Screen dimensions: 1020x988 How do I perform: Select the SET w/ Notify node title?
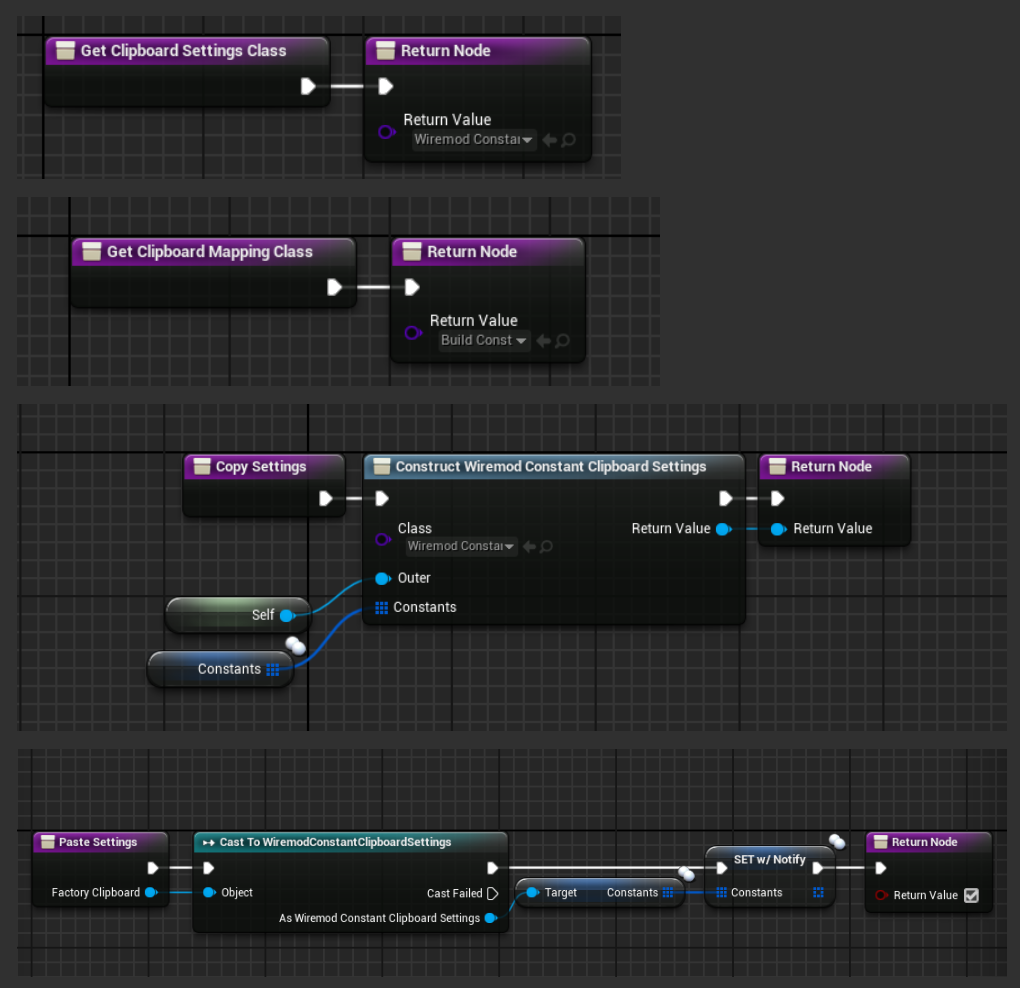point(770,859)
